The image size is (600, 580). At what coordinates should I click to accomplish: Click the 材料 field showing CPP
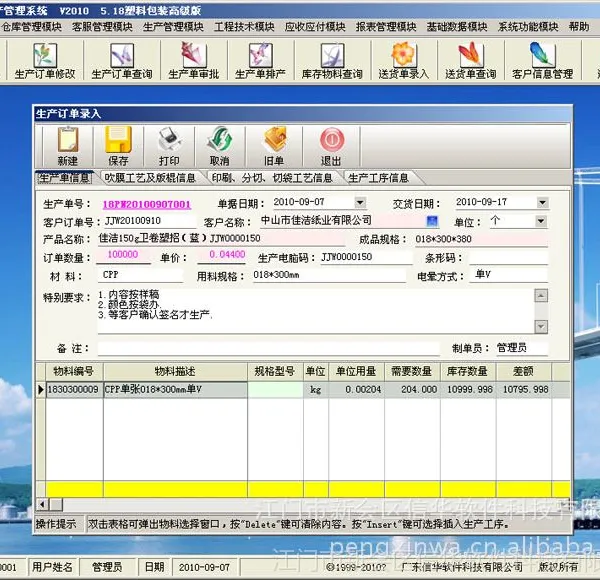tap(141, 275)
